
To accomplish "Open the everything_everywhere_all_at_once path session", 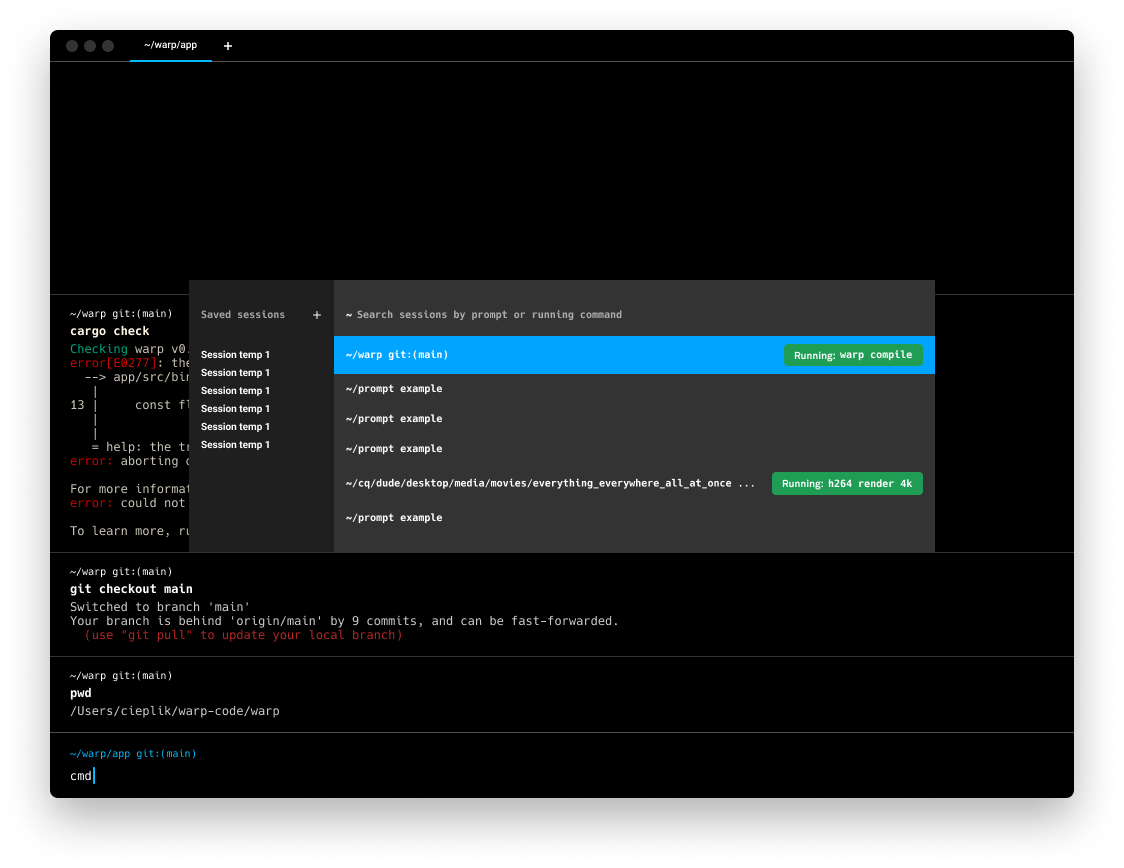I will 550,484.
